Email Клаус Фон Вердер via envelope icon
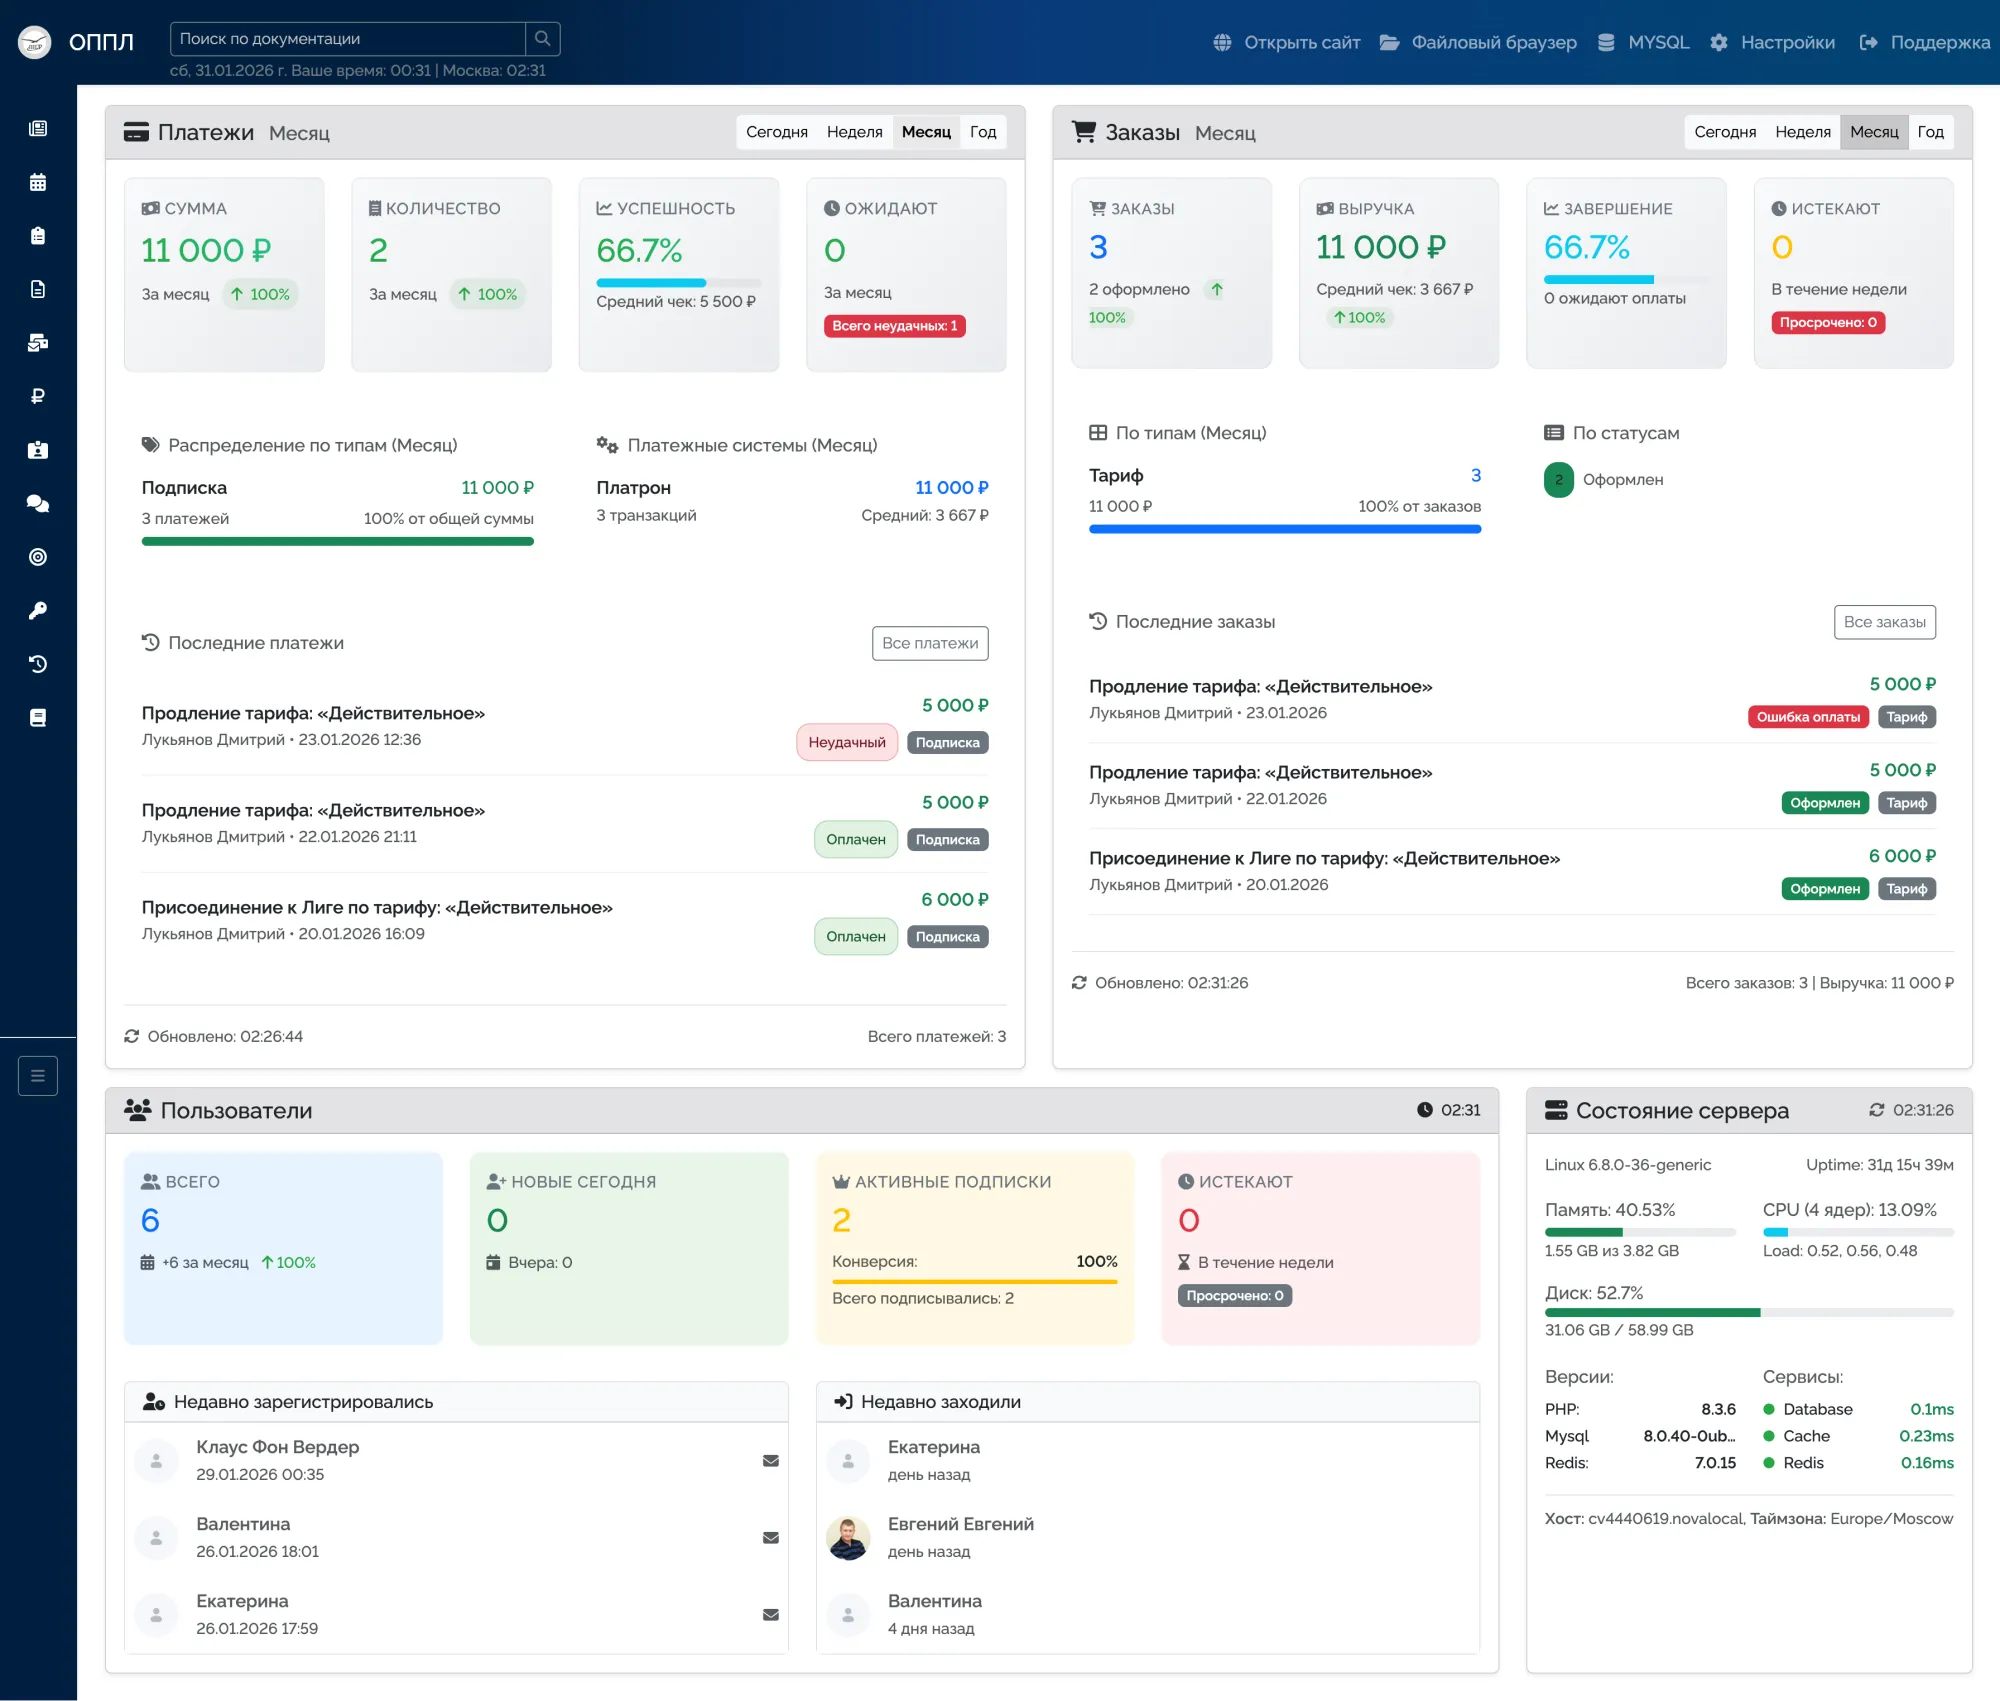The width and height of the screenshot is (2000, 1701). 770,1460
